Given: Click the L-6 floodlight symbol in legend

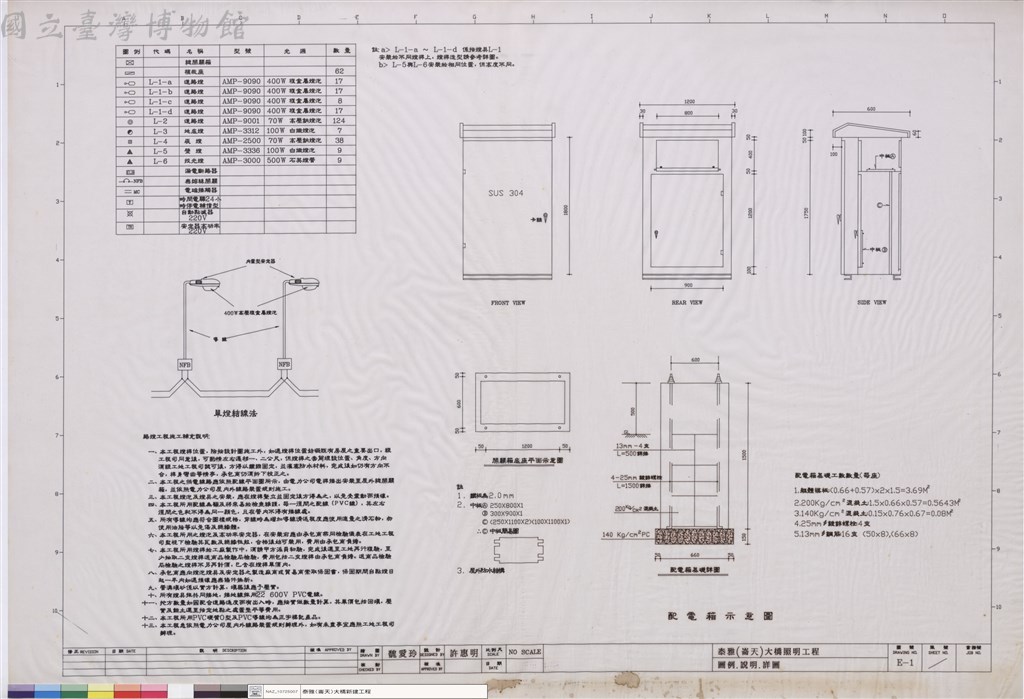Looking at the screenshot, I should (x=130, y=161).
